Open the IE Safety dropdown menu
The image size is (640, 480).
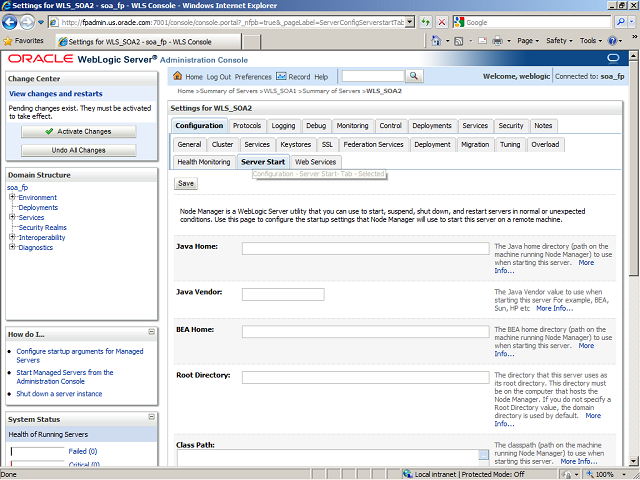tap(559, 41)
